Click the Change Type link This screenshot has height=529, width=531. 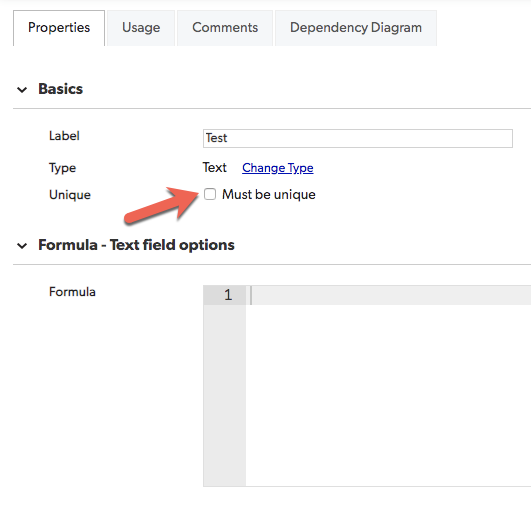click(278, 168)
